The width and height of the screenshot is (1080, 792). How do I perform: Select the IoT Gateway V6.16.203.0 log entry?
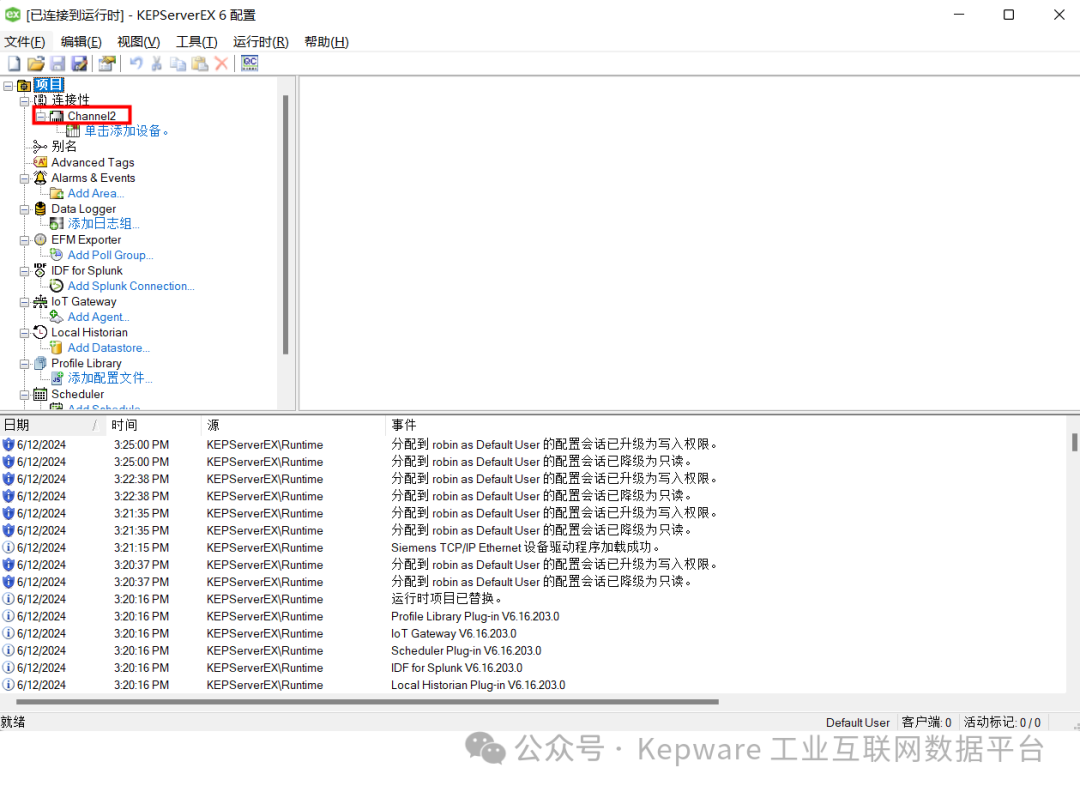tap(534, 634)
